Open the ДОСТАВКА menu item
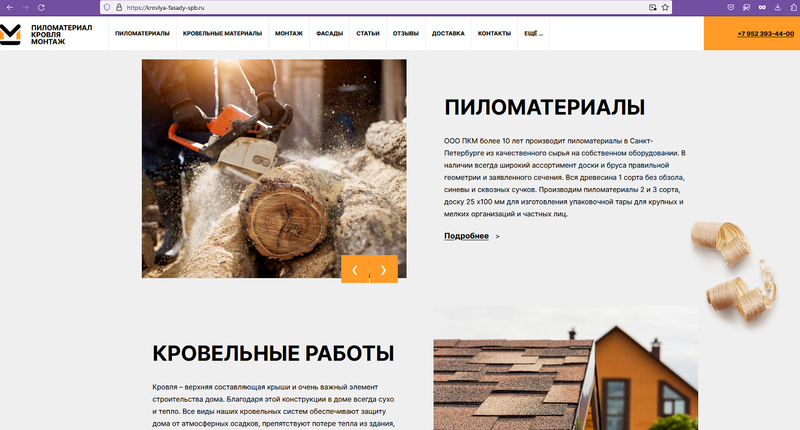The width and height of the screenshot is (800, 430). point(448,33)
